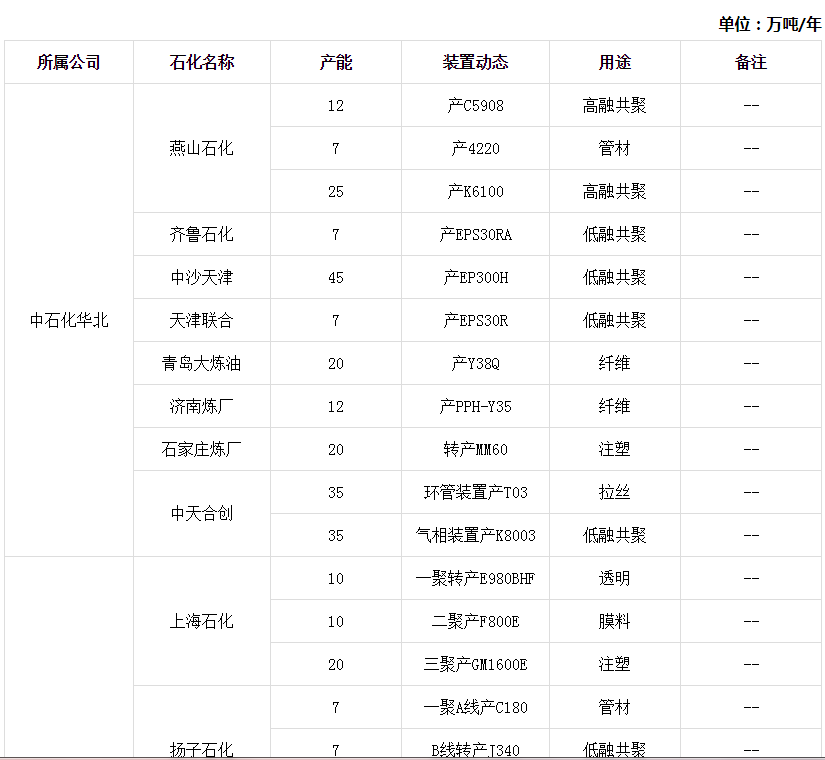Click capacity 35 in 气相装置产K8003 row
Image resolution: width=825 pixels, height=760 pixels.
coord(336,536)
